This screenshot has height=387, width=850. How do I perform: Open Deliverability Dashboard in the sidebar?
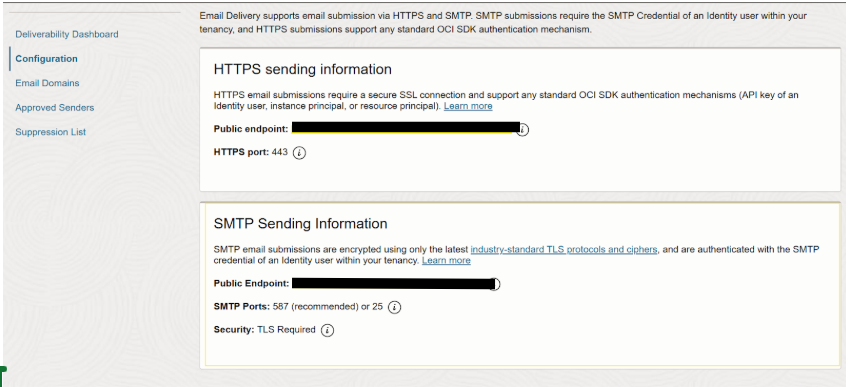click(67, 34)
